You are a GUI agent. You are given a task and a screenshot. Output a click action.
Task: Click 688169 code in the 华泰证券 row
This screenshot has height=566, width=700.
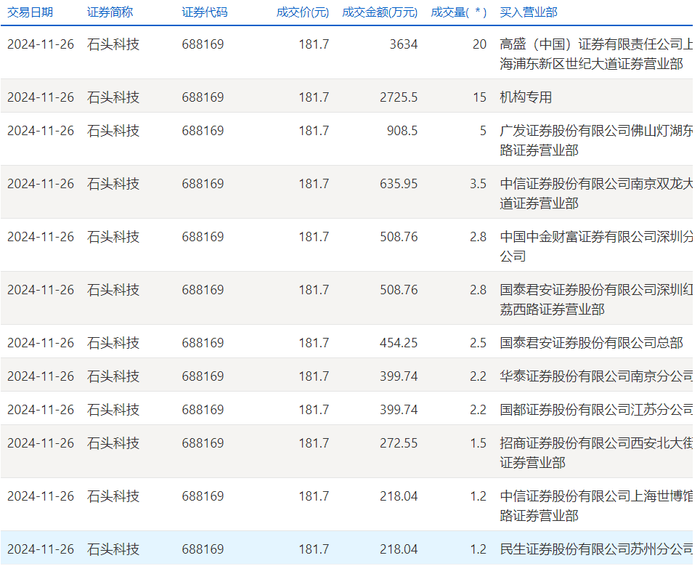(x=203, y=376)
